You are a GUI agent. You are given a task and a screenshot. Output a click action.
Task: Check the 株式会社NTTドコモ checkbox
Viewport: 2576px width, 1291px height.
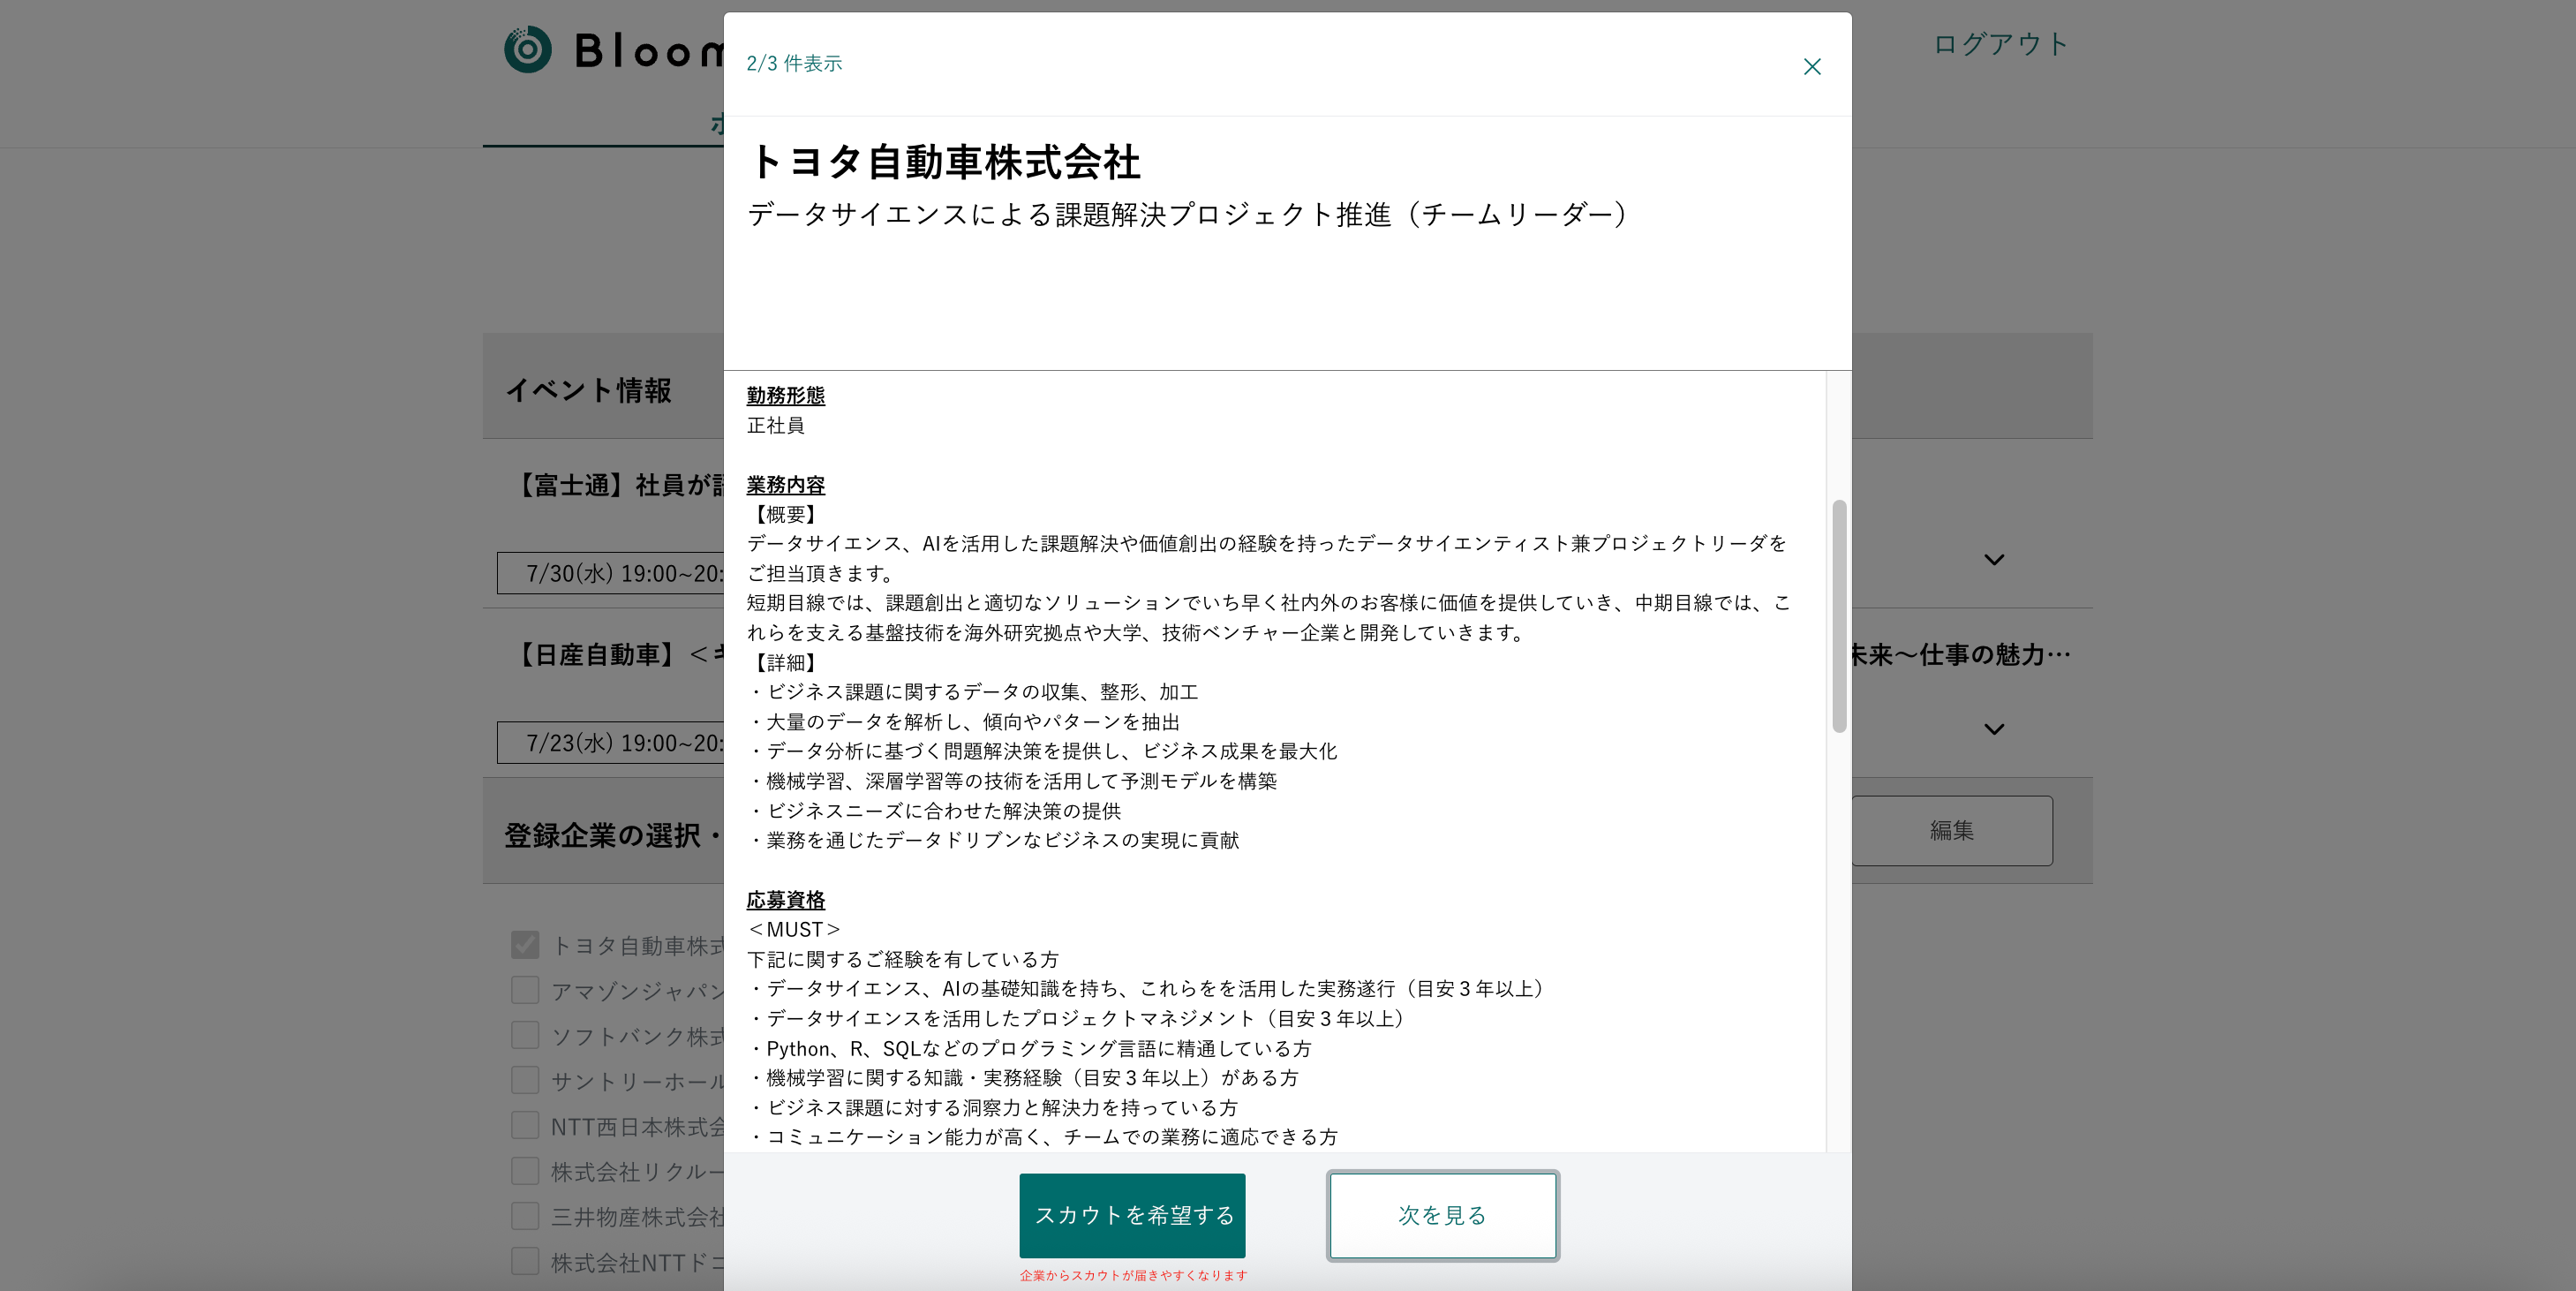(x=525, y=1261)
